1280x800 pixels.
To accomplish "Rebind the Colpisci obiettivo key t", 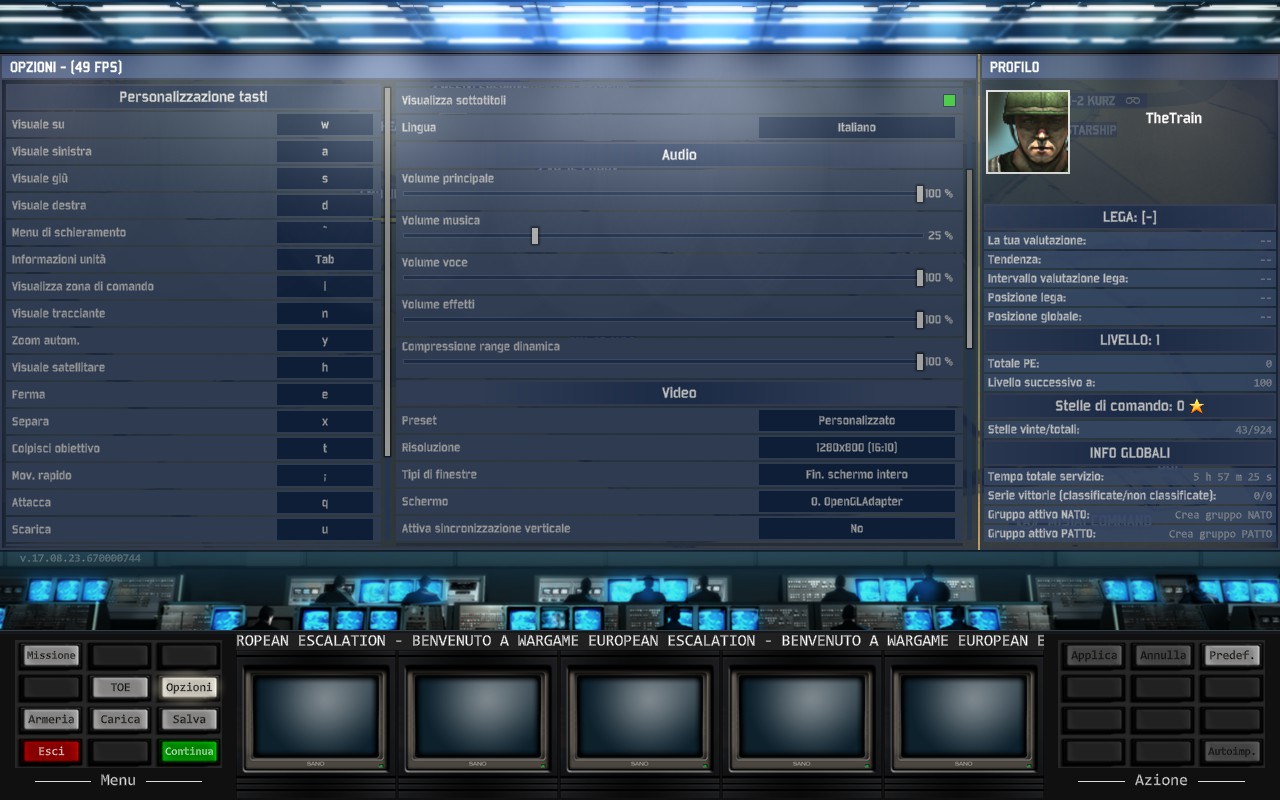I will coord(325,449).
